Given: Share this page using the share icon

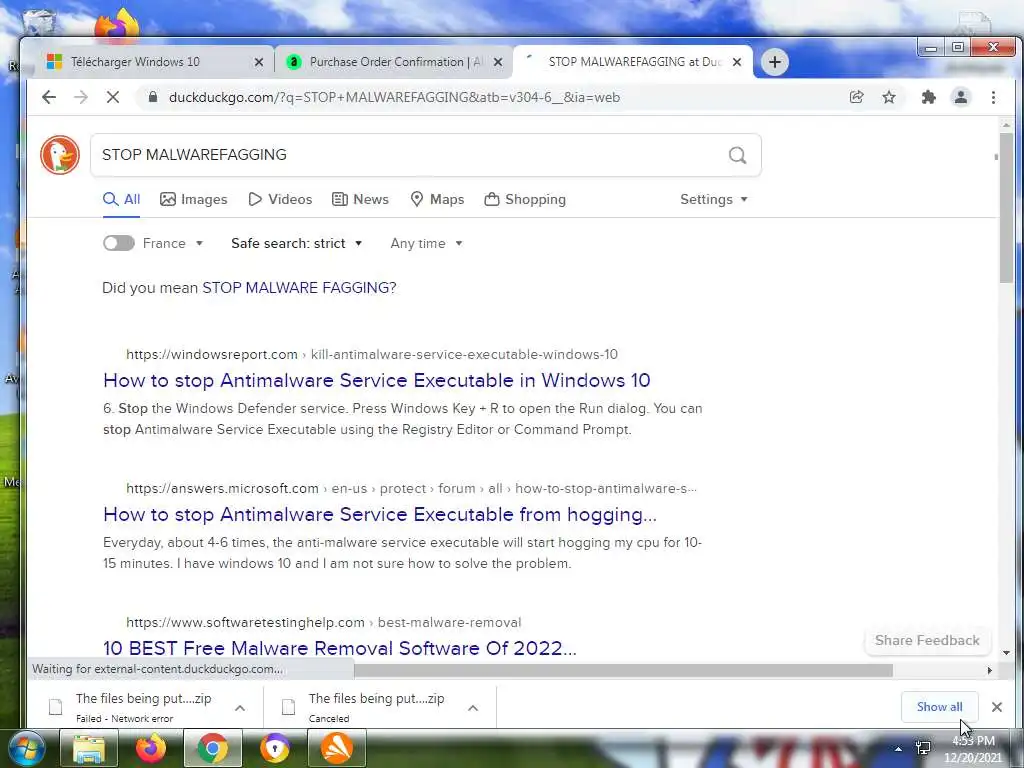Looking at the screenshot, I should [x=856, y=97].
